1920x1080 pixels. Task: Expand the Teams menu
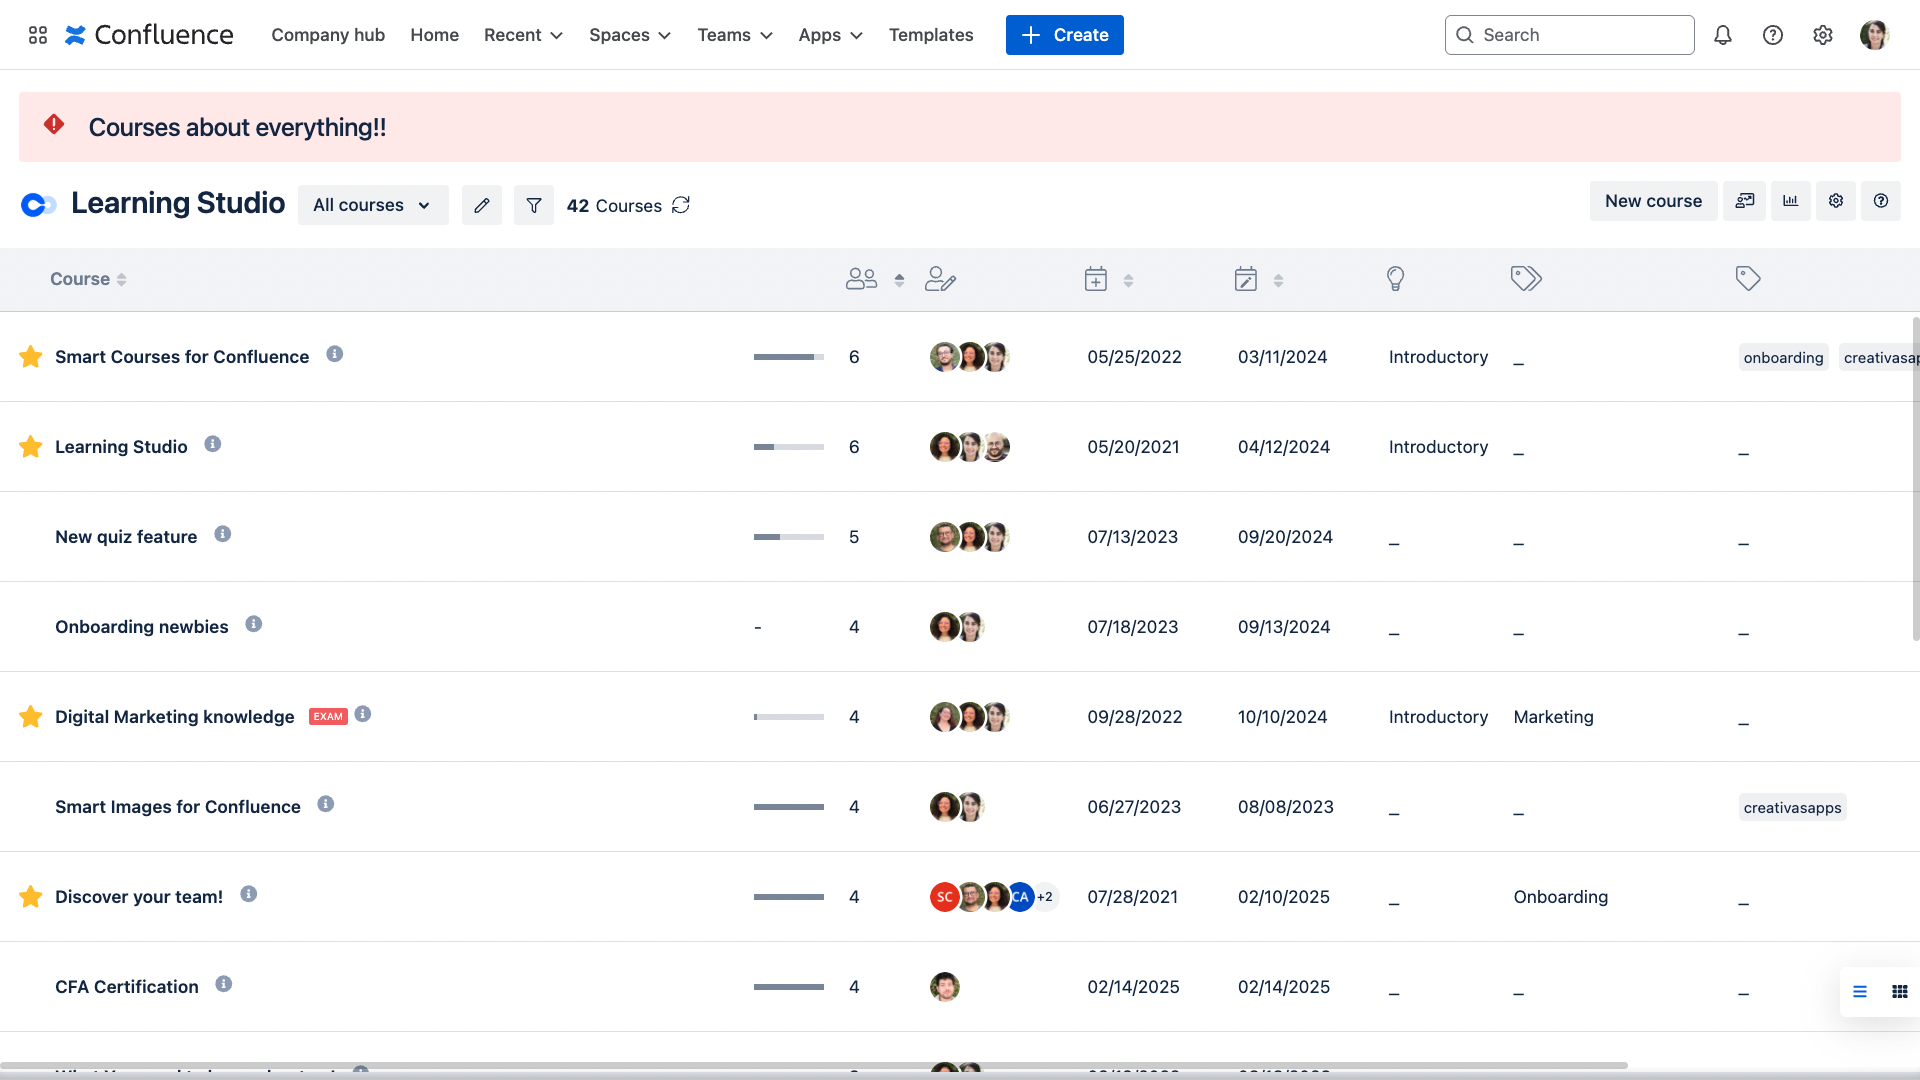point(735,35)
